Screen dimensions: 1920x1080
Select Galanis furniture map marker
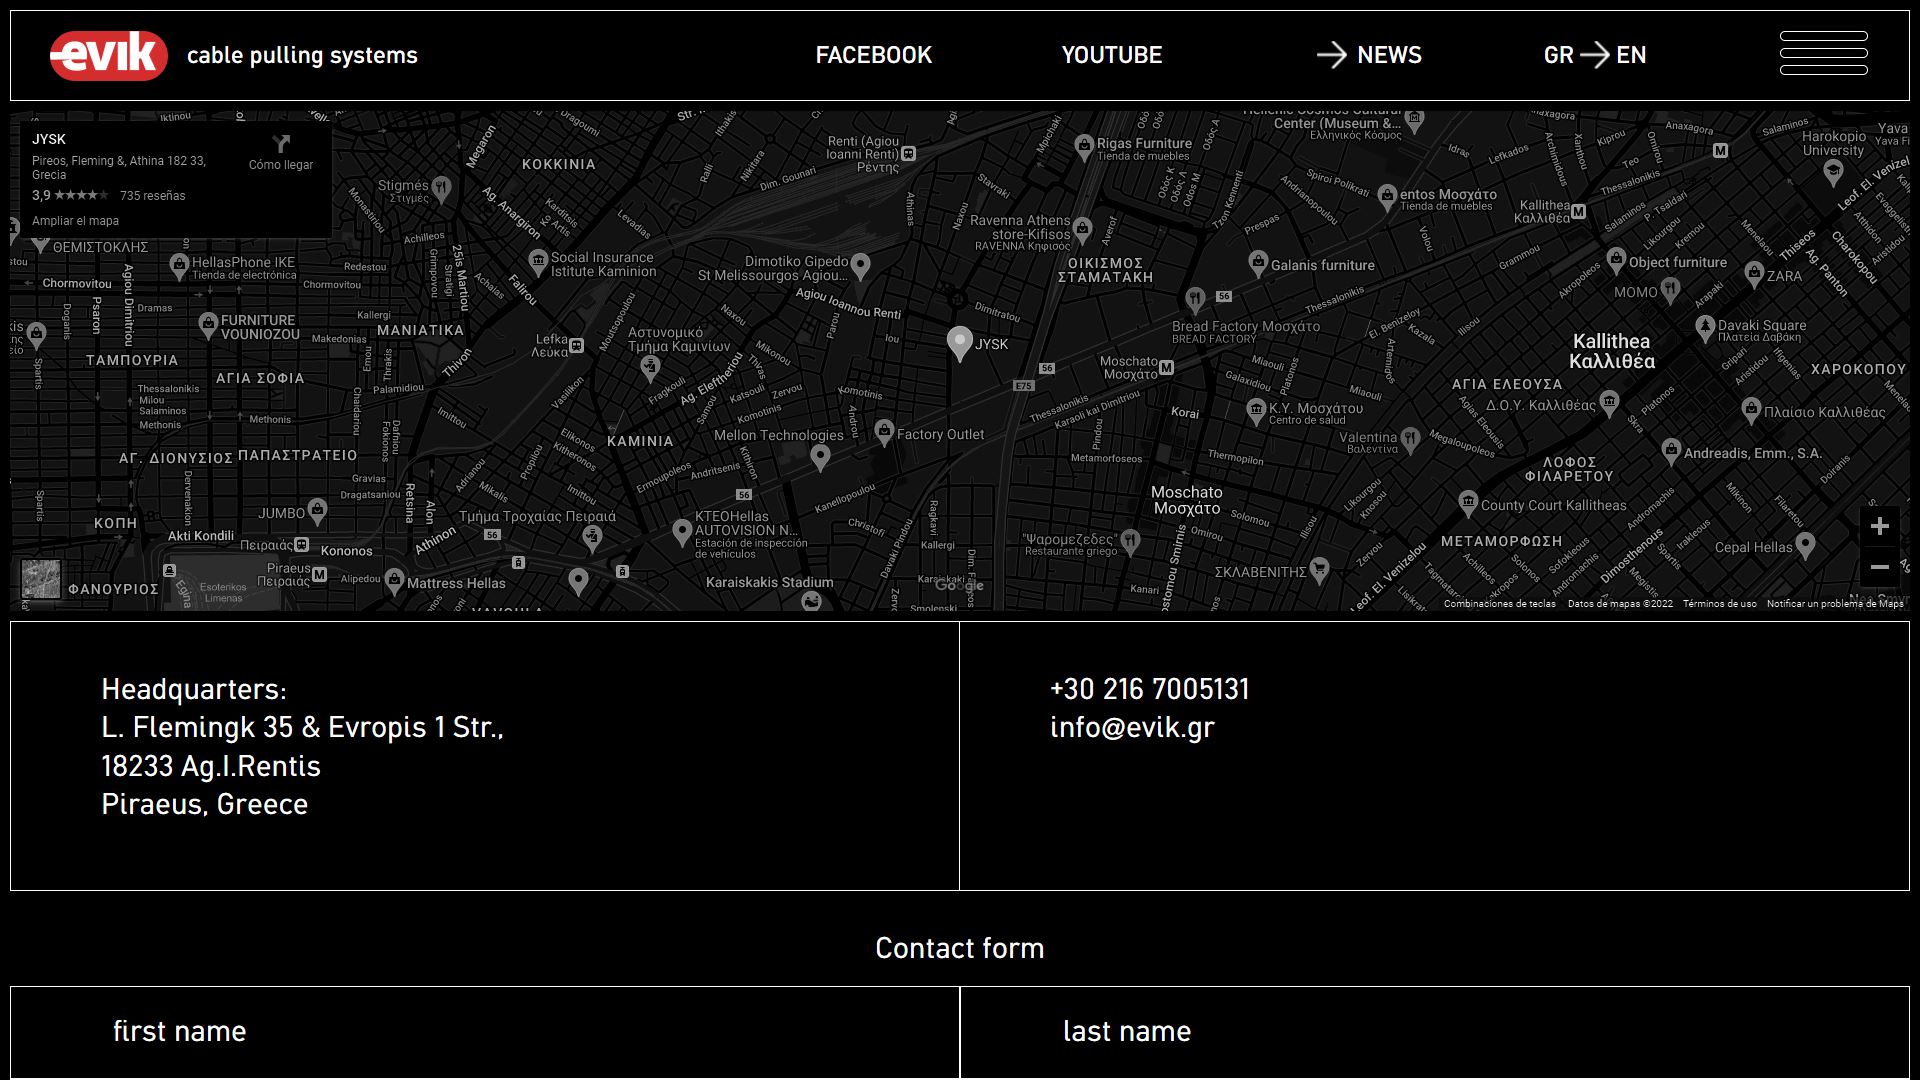[x=1257, y=264]
